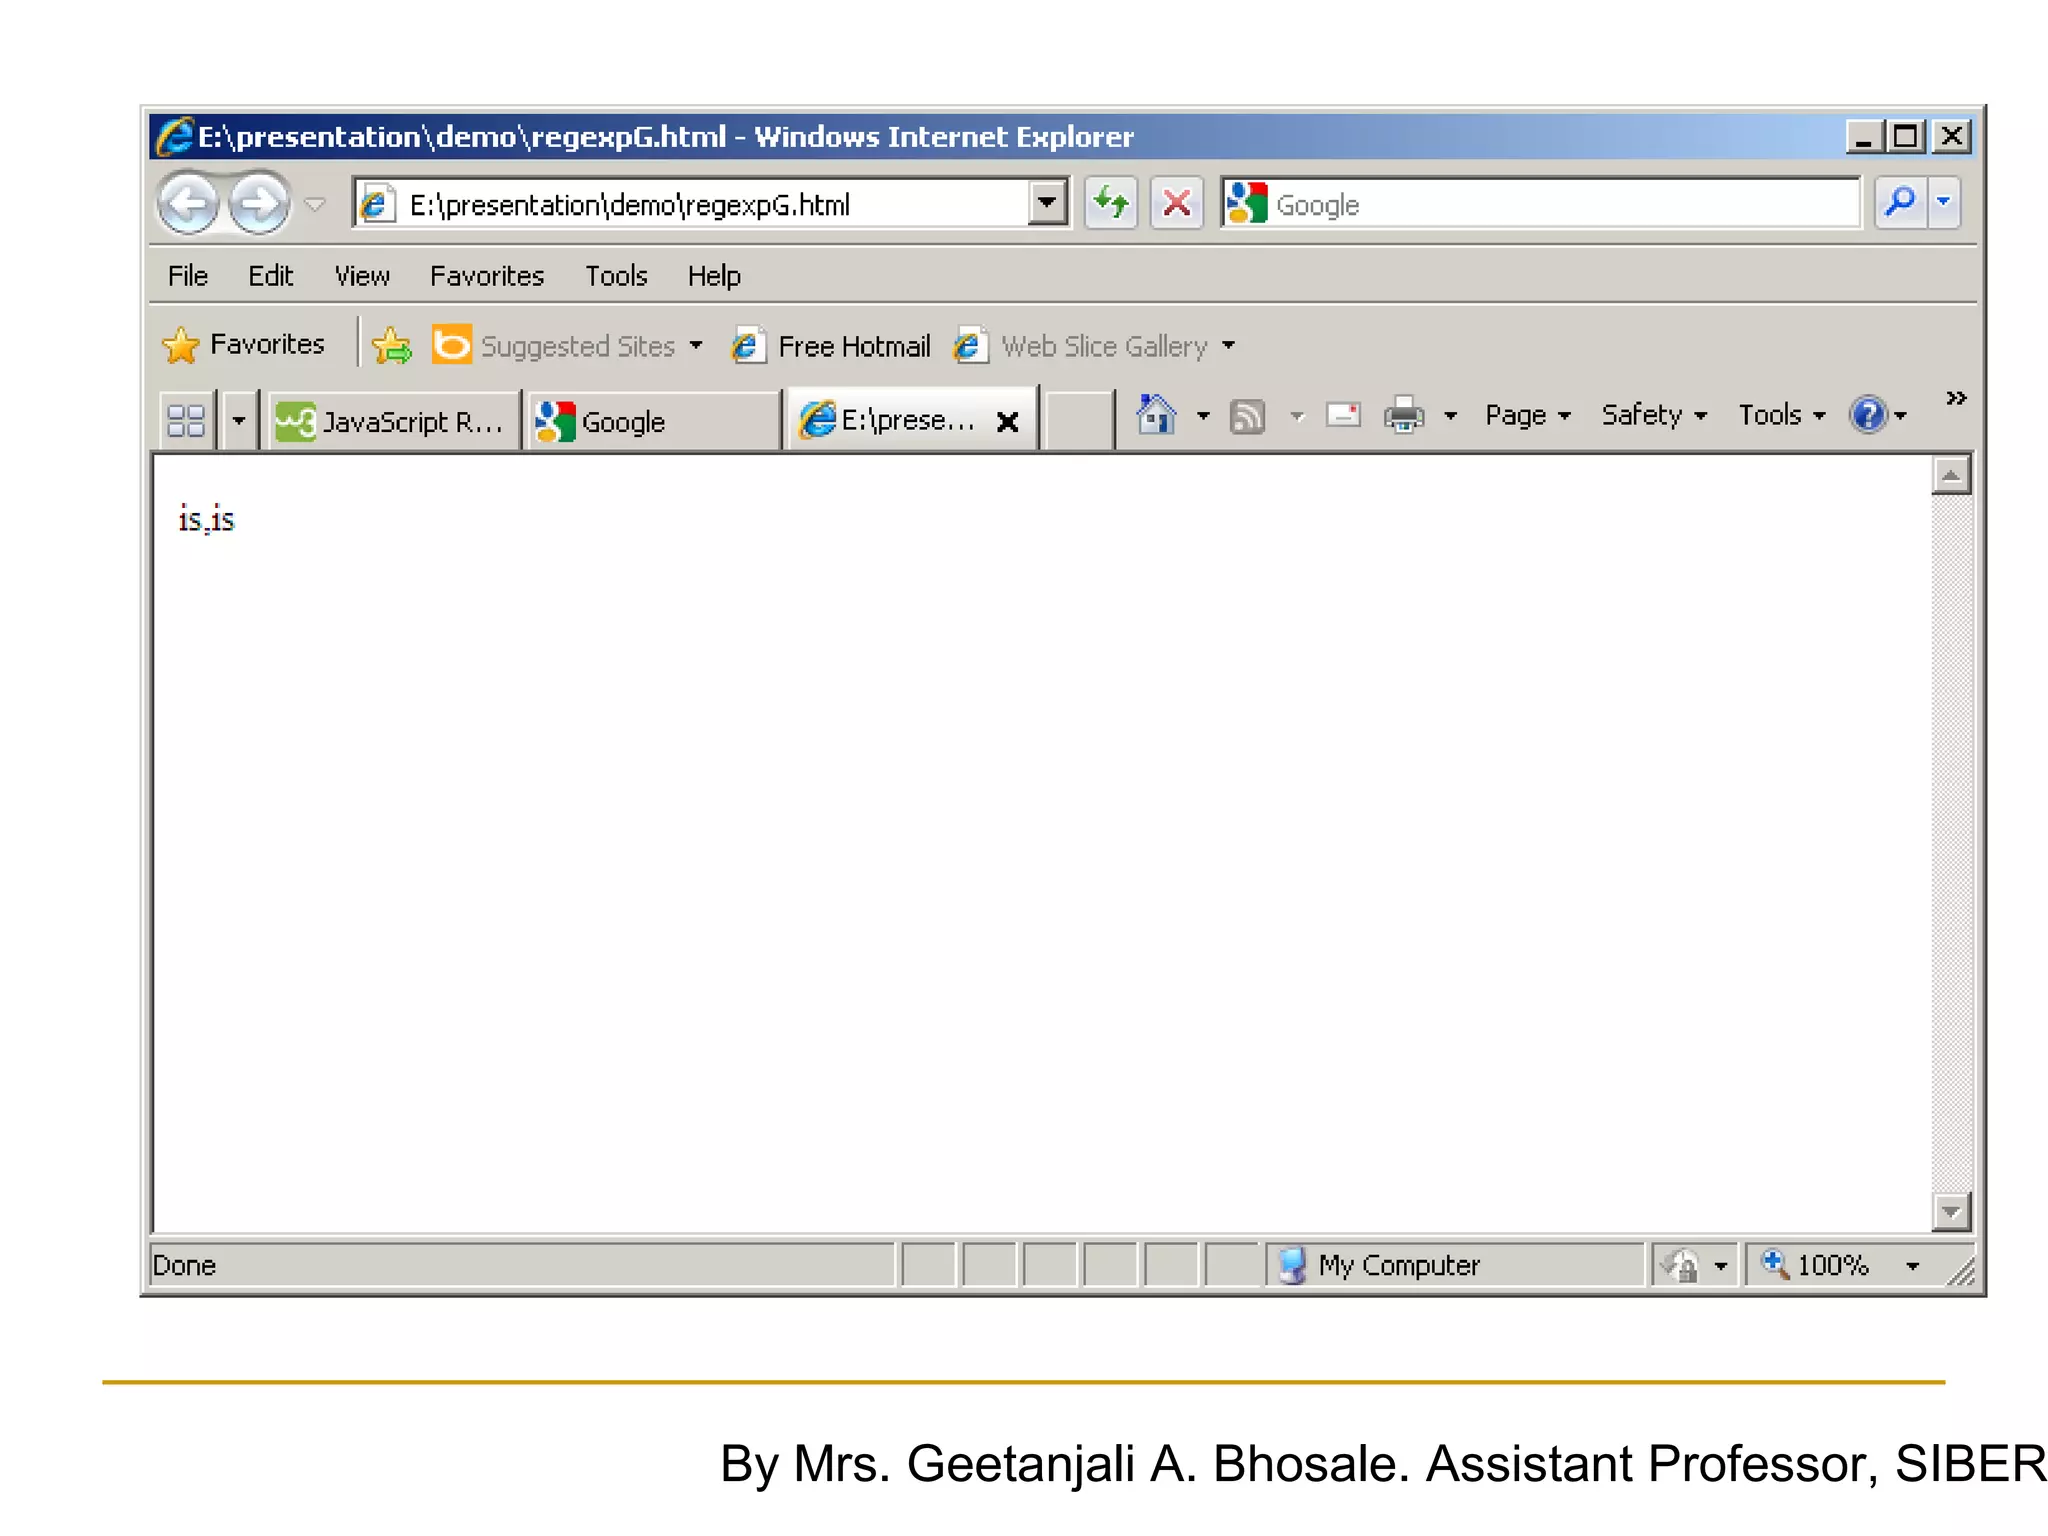The image size is (2048, 1536).
Task: Click the Add to Favorites Bar star icon
Action: coord(391,346)
